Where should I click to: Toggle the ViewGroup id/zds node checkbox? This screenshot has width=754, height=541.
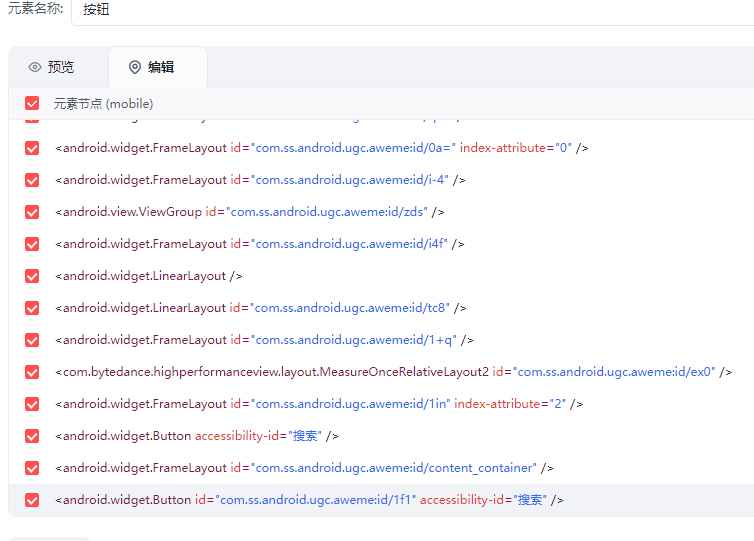tap(32, 212)
